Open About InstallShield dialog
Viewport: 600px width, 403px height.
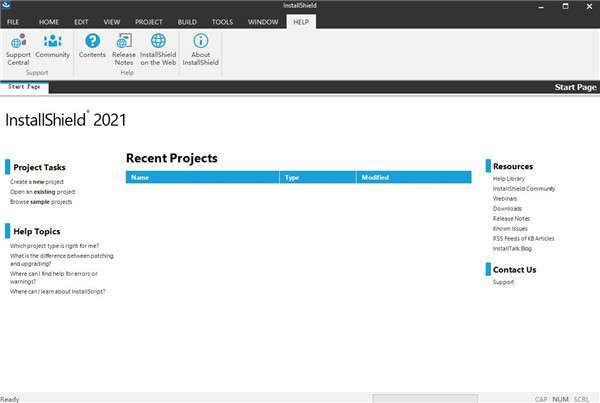point(201,49)
